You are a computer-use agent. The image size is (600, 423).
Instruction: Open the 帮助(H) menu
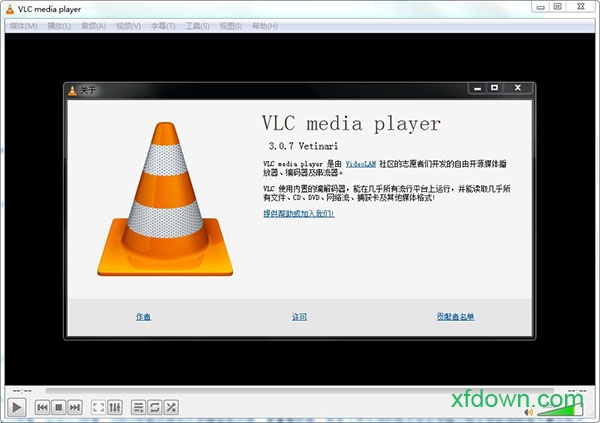click(x=265, y=26)
